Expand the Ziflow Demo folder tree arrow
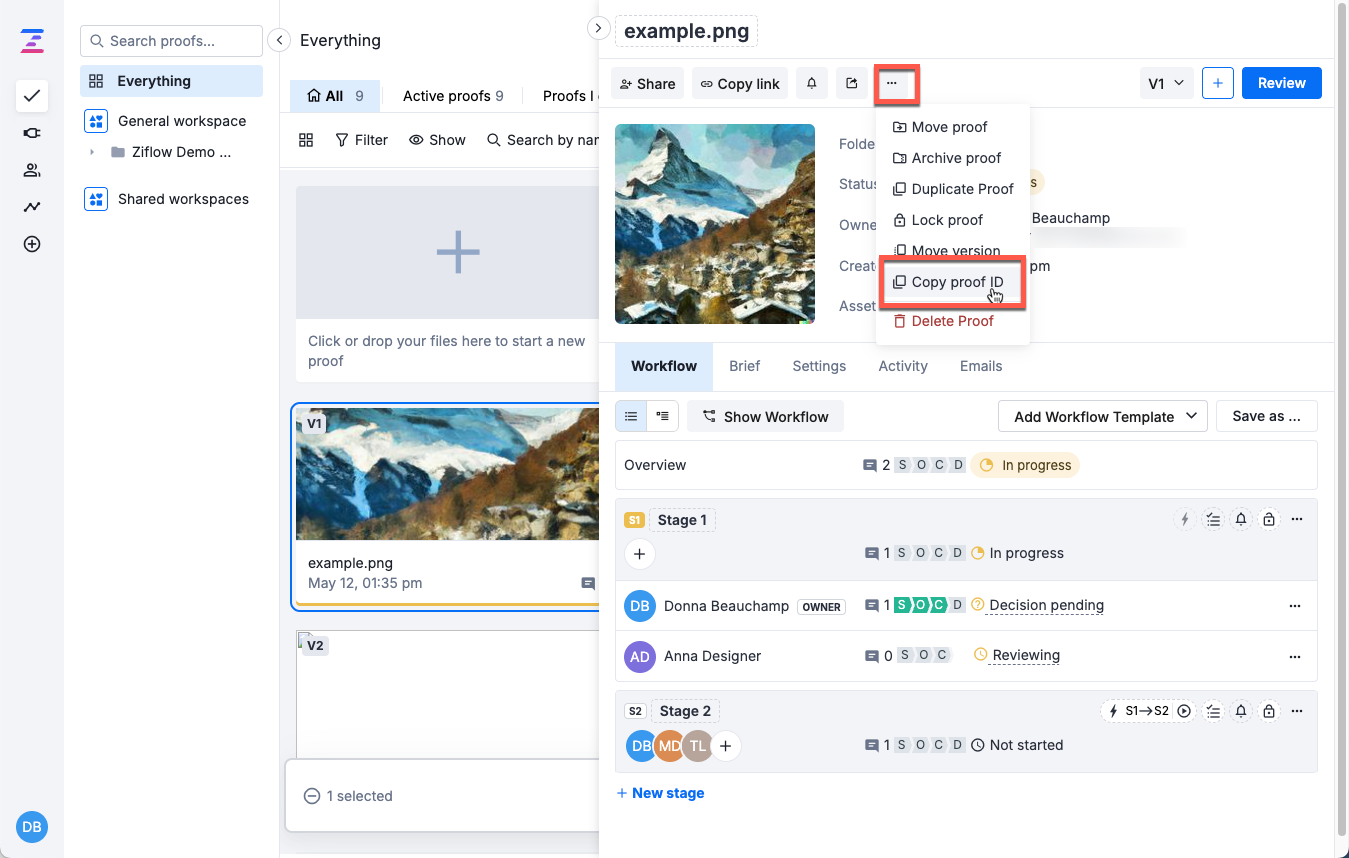 click(x=92, y=152)
